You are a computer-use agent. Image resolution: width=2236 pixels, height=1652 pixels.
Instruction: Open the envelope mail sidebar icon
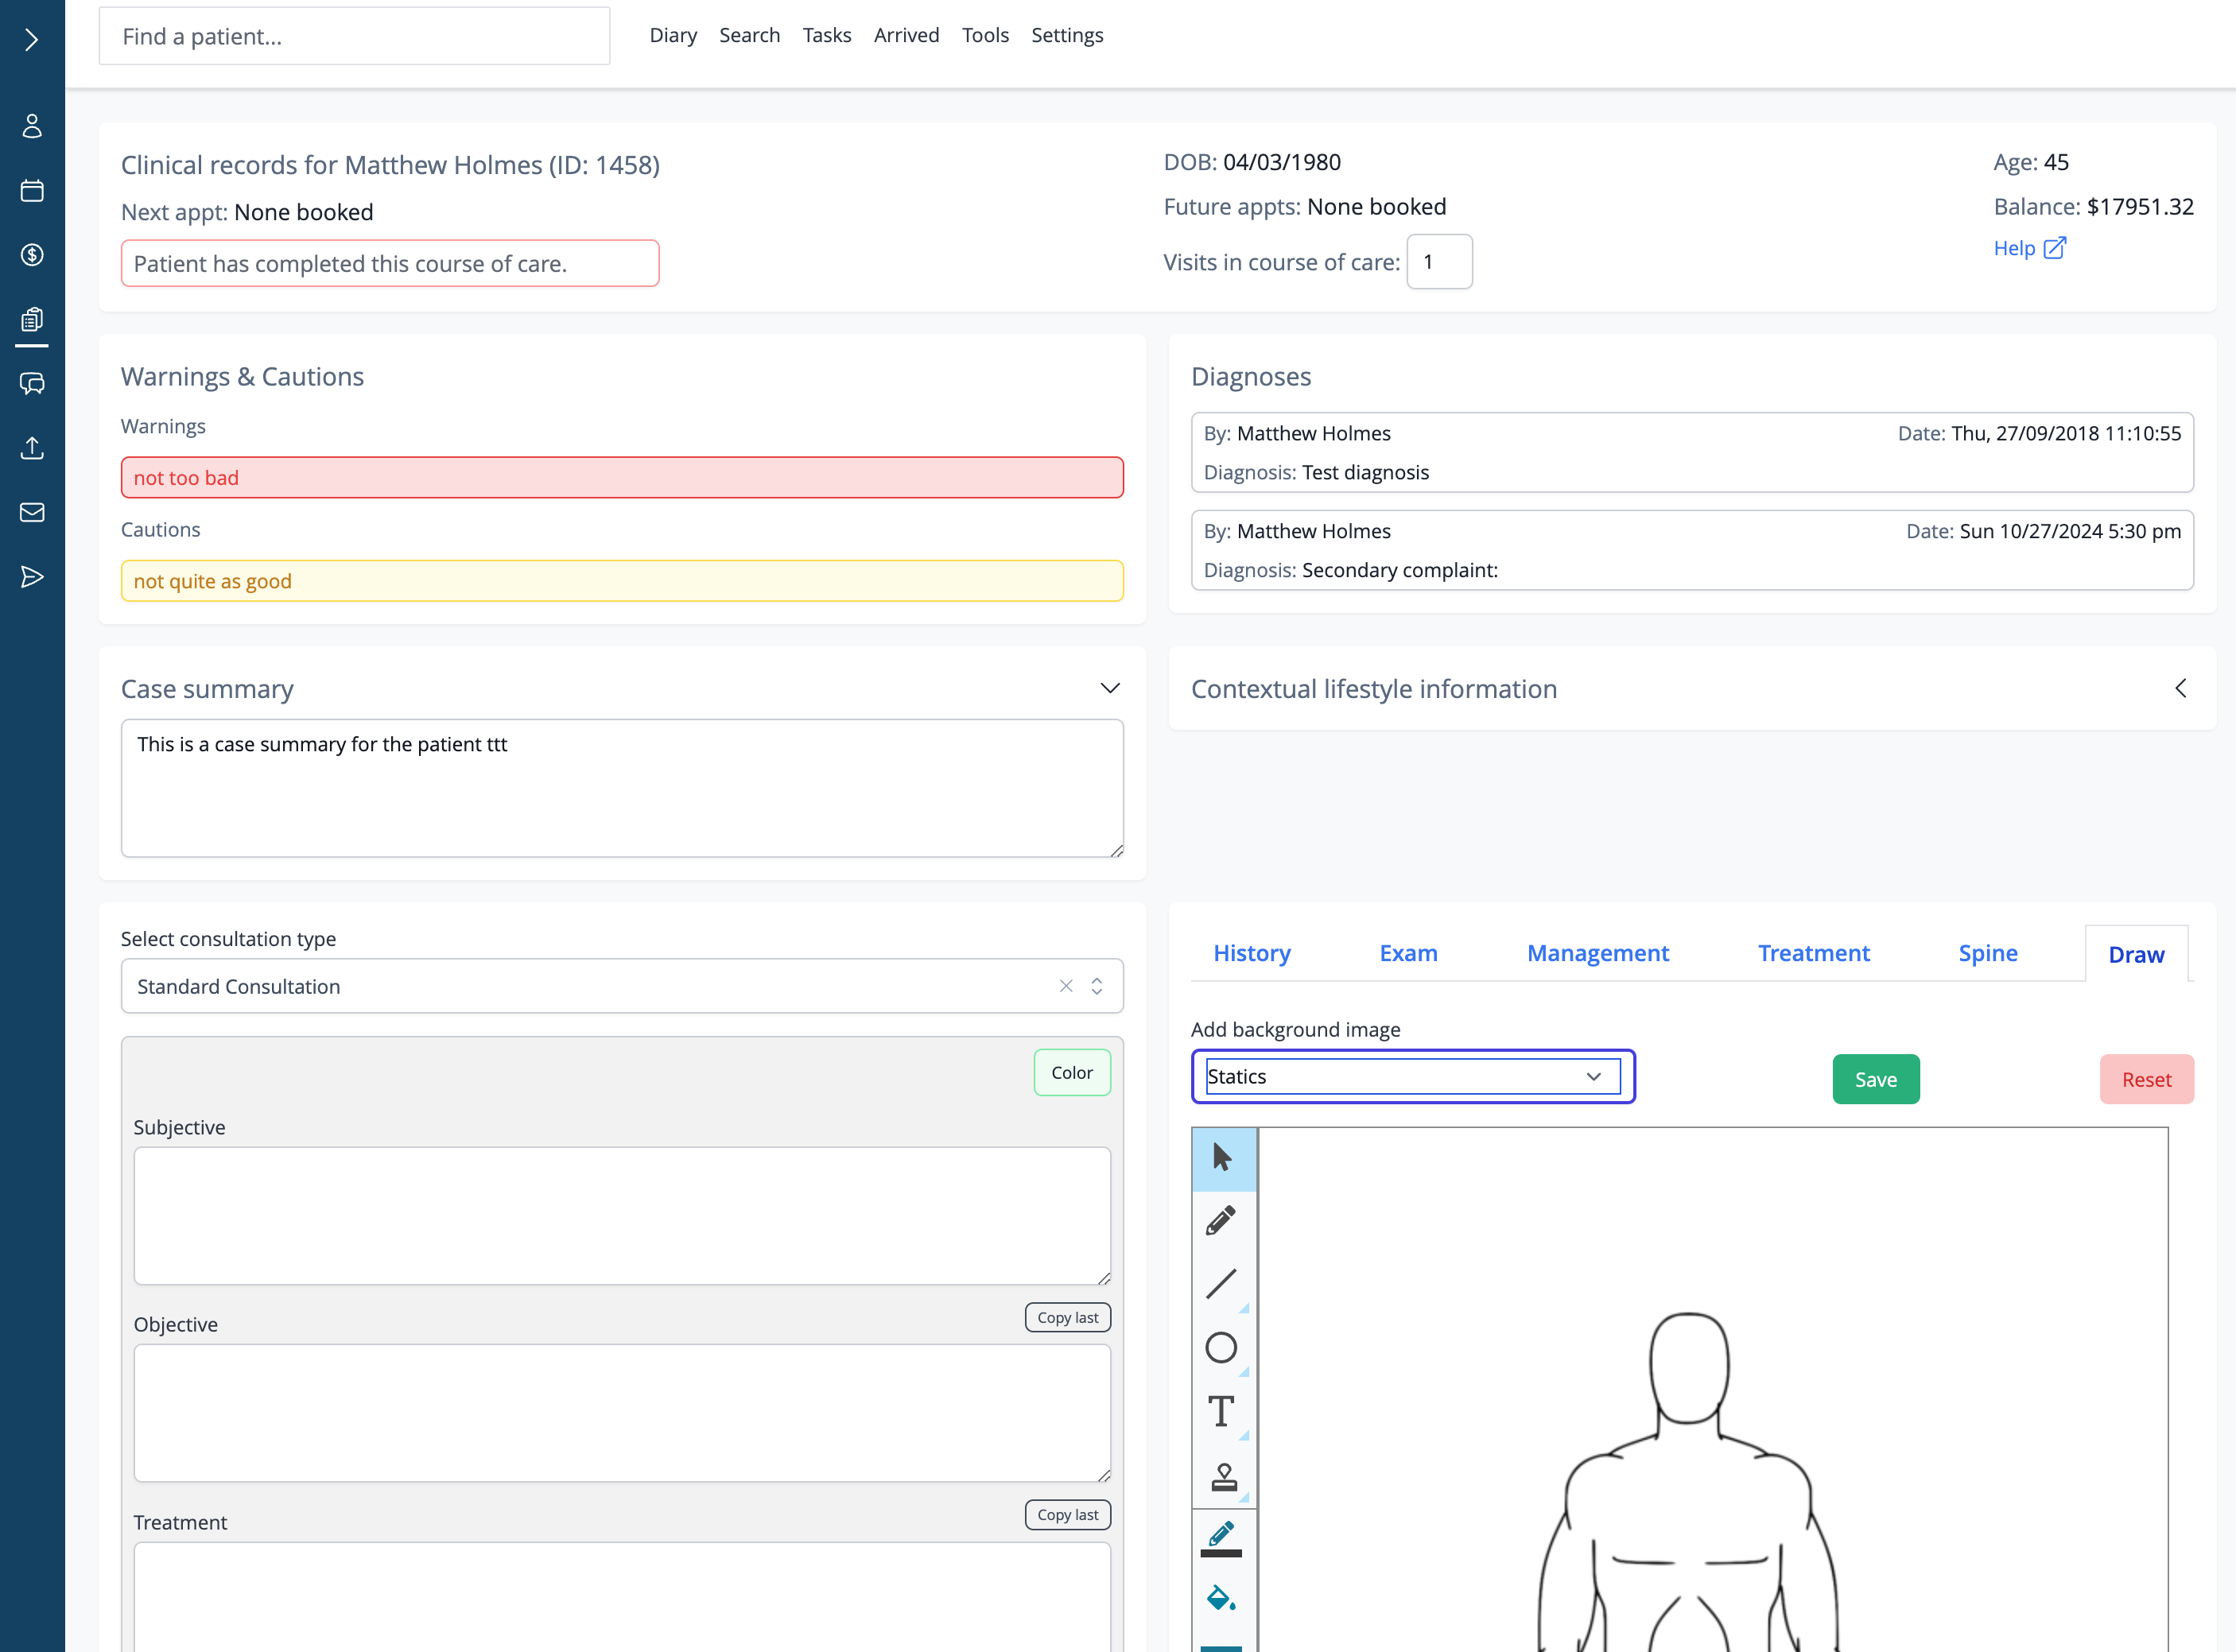point(32,512)
